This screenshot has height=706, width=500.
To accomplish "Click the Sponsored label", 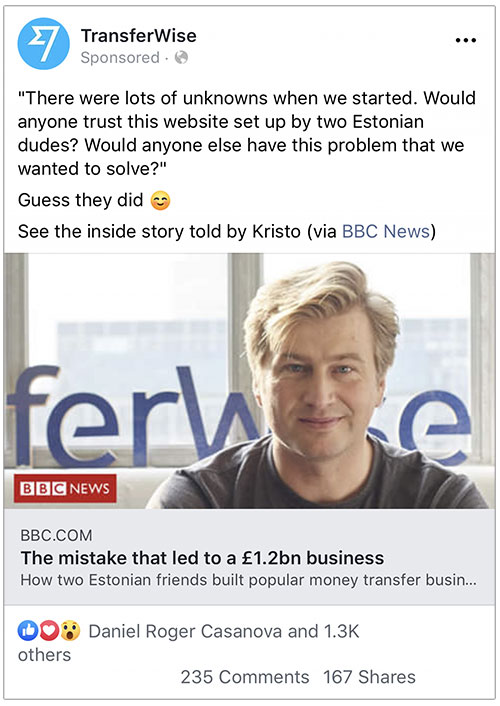I will coord(120,58).
